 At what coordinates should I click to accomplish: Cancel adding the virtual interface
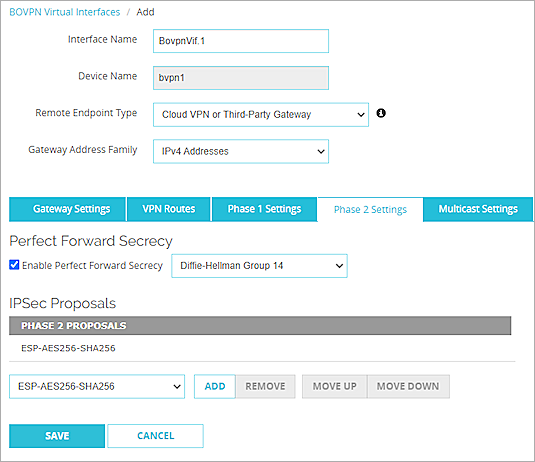click(156, 436)
